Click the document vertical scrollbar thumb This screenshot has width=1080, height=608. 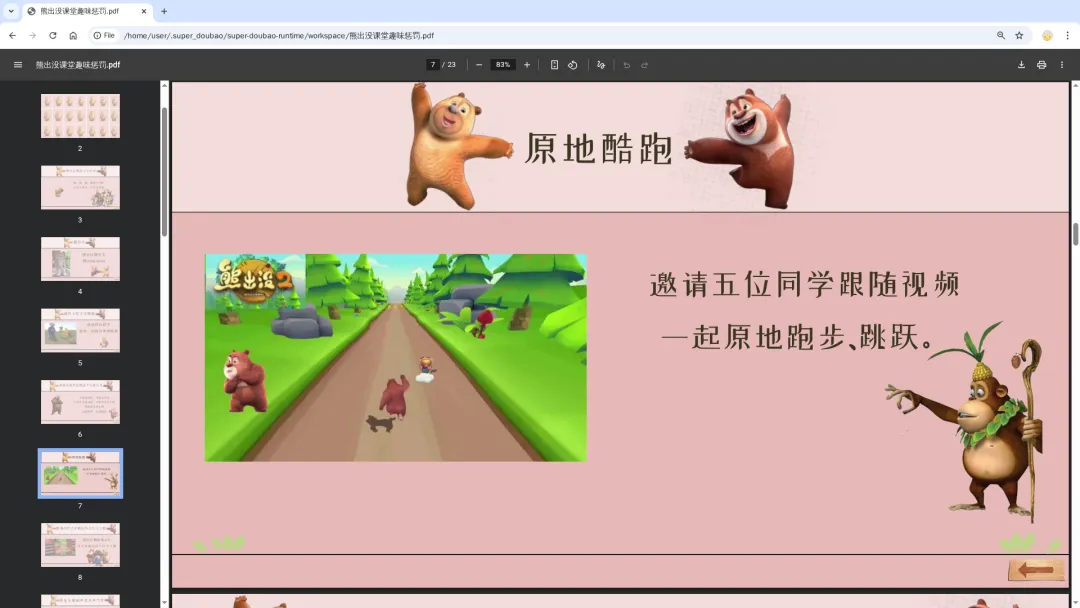1075,234
